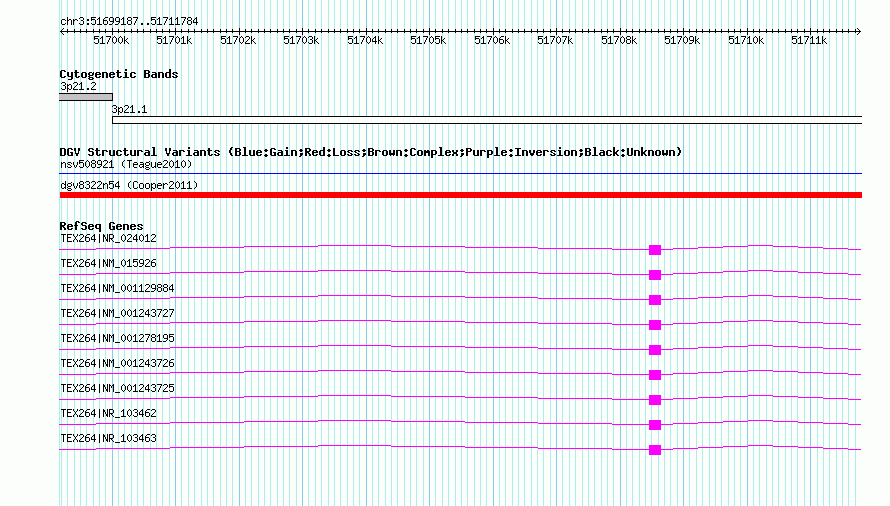Click the magenta exon box of NM_001243726
This screenshot has width=890, height=506.
655,375
